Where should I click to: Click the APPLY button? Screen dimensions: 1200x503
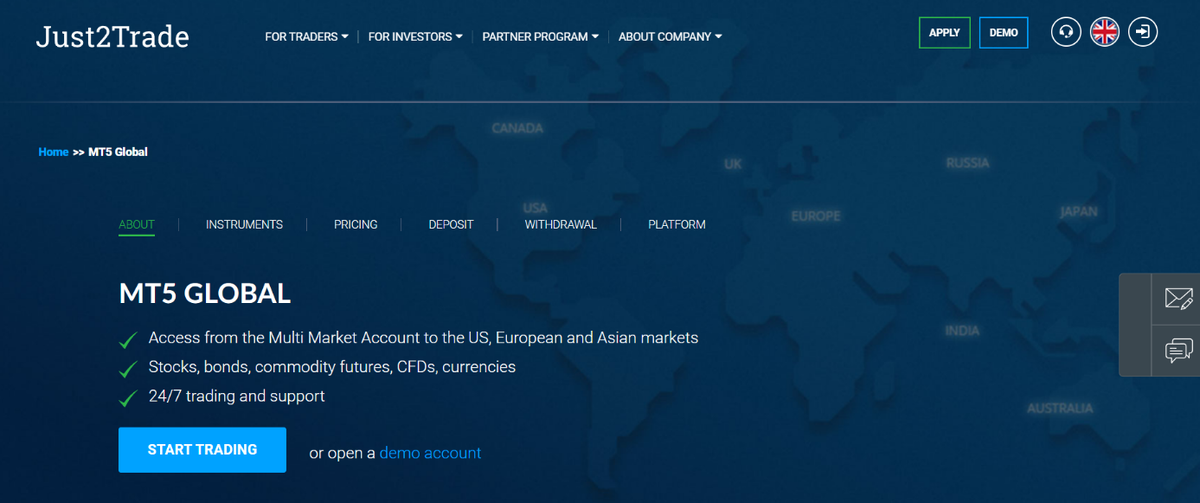click(944, 32)
